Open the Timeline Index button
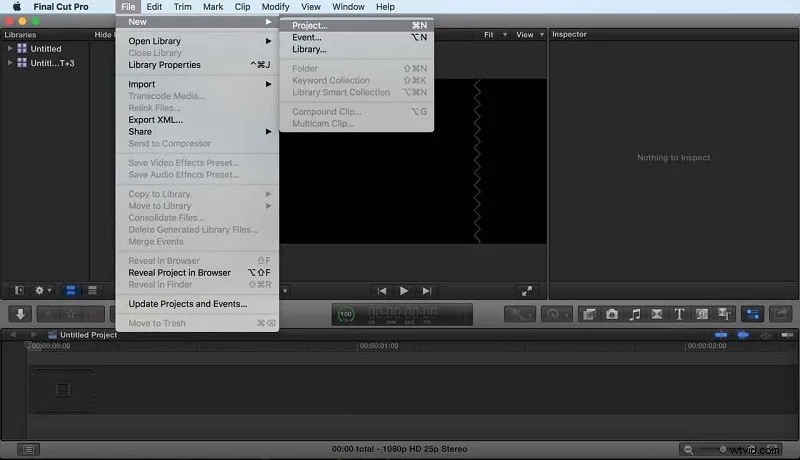The height and width of the screenshot is (460, 800). [x=29, y=449]
